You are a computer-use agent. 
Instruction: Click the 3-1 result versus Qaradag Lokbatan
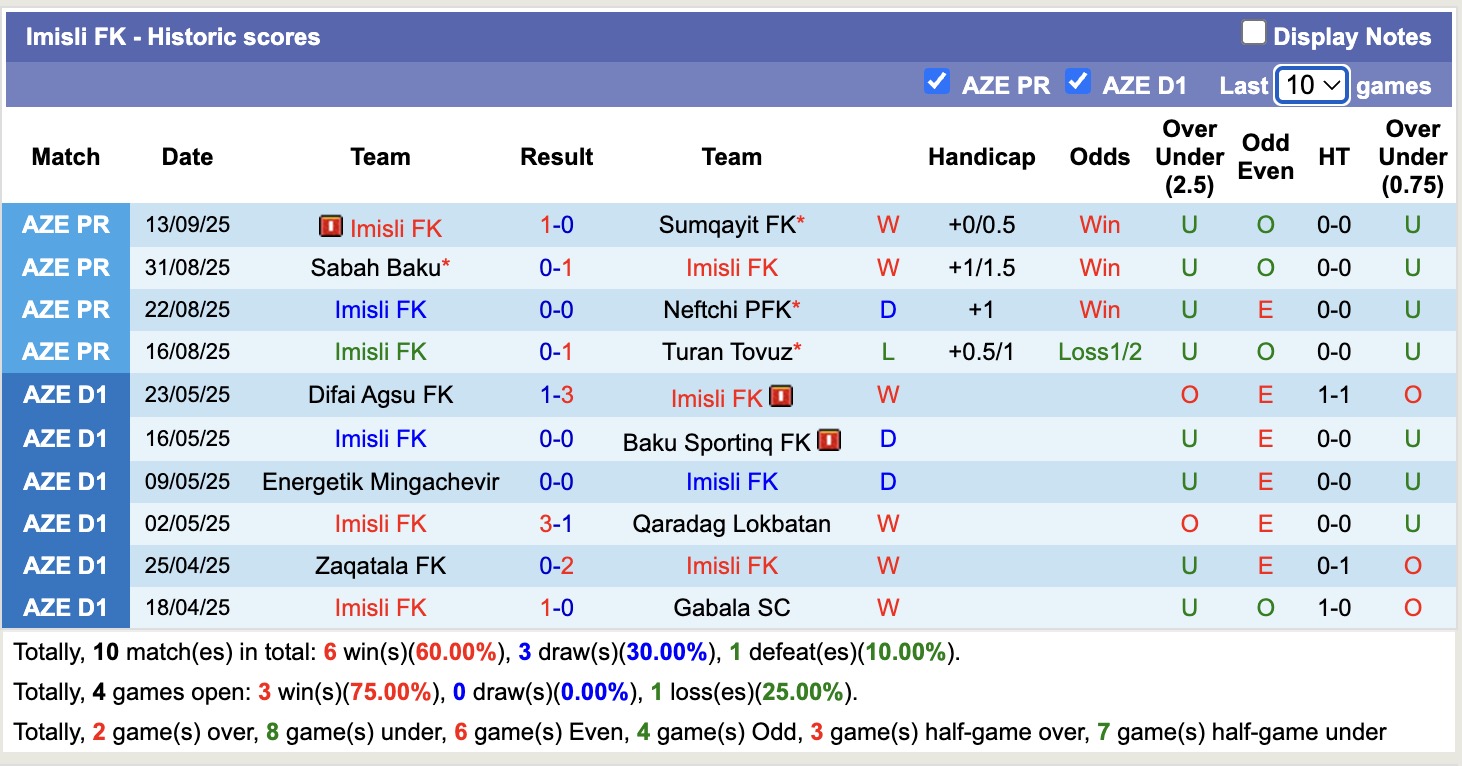[x=557, y=524]
